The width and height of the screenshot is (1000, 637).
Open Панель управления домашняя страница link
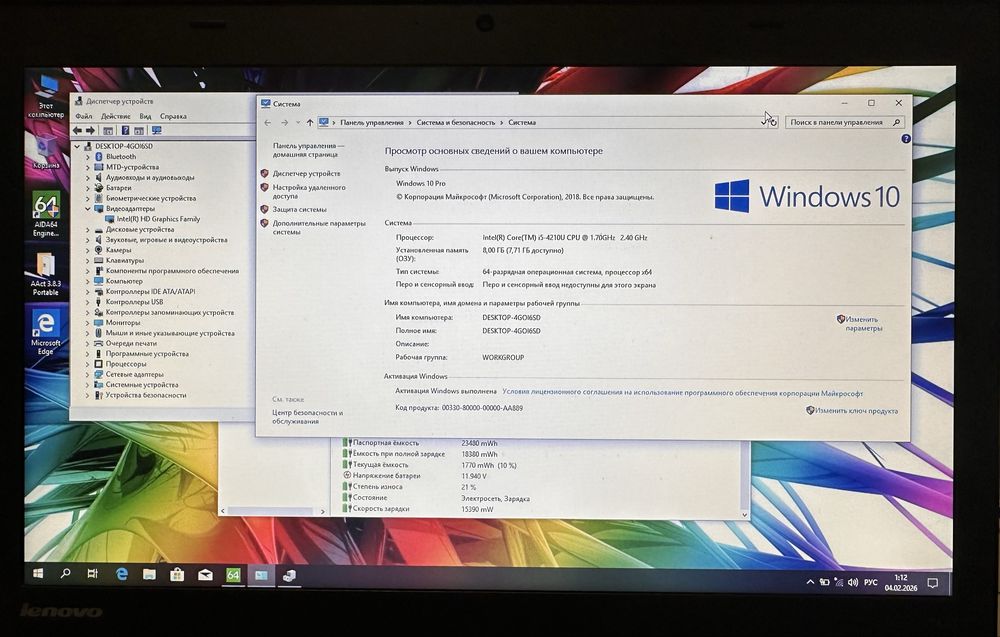click(309, 150)
